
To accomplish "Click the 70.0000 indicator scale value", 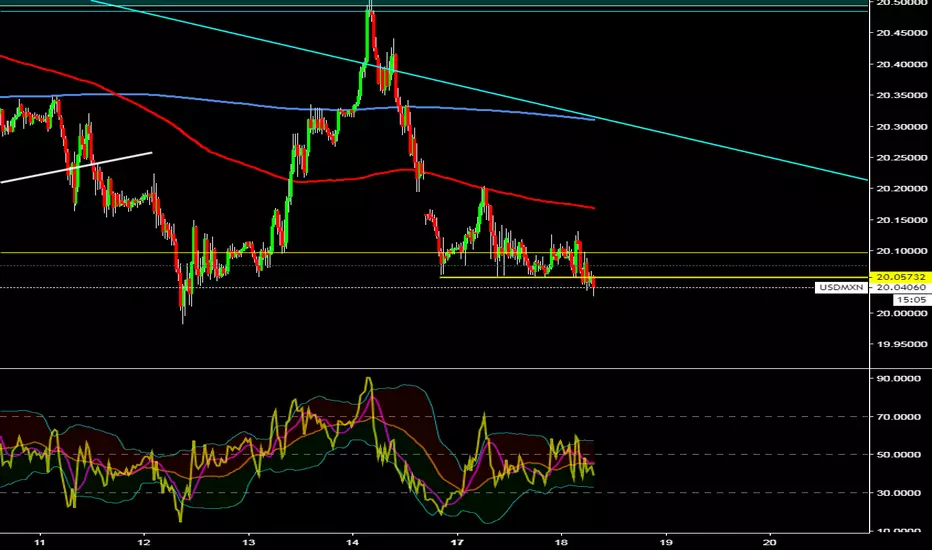I will [x=899, y=417].
